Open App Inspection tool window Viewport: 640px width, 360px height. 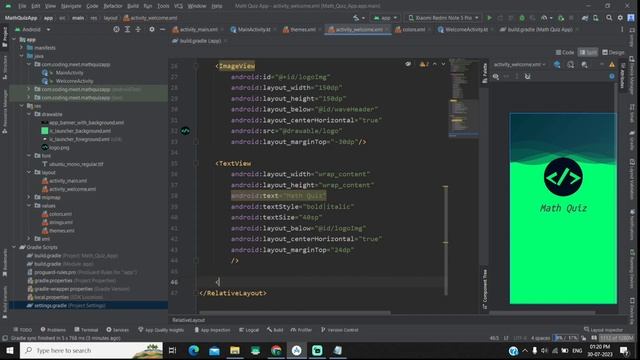[212, 330]
